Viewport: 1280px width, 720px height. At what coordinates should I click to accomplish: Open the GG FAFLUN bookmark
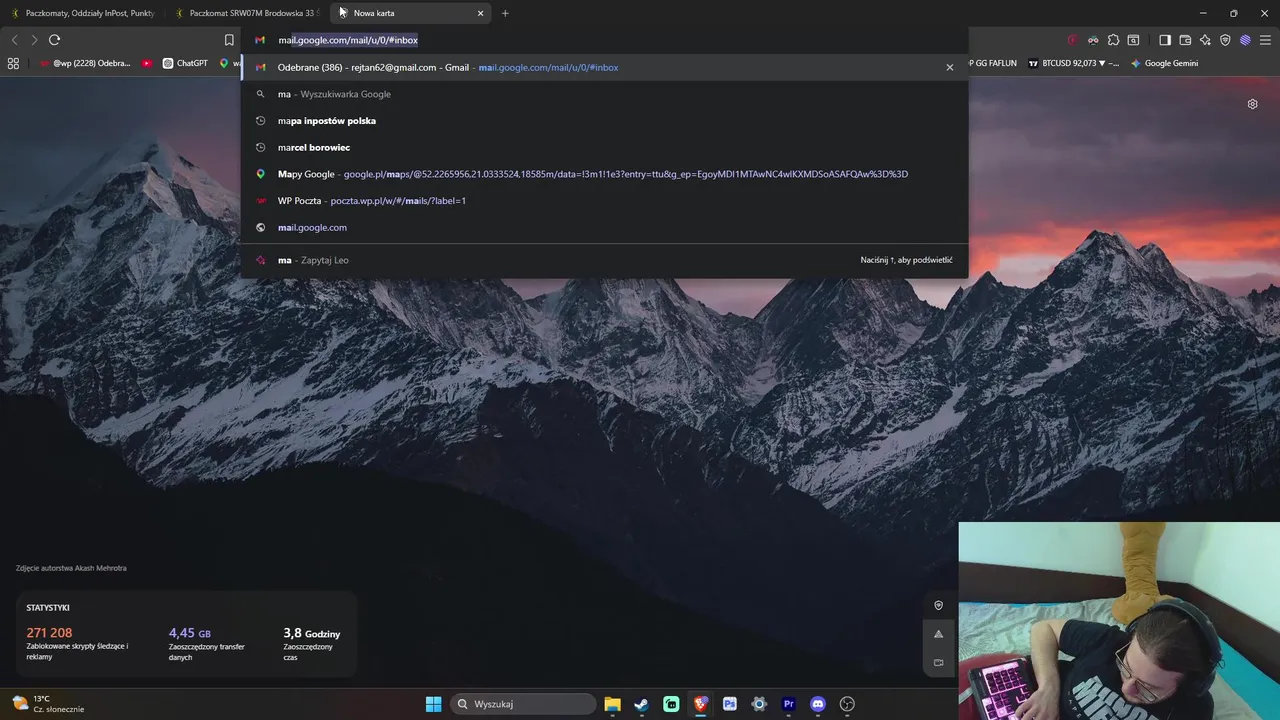pos(993,63)
